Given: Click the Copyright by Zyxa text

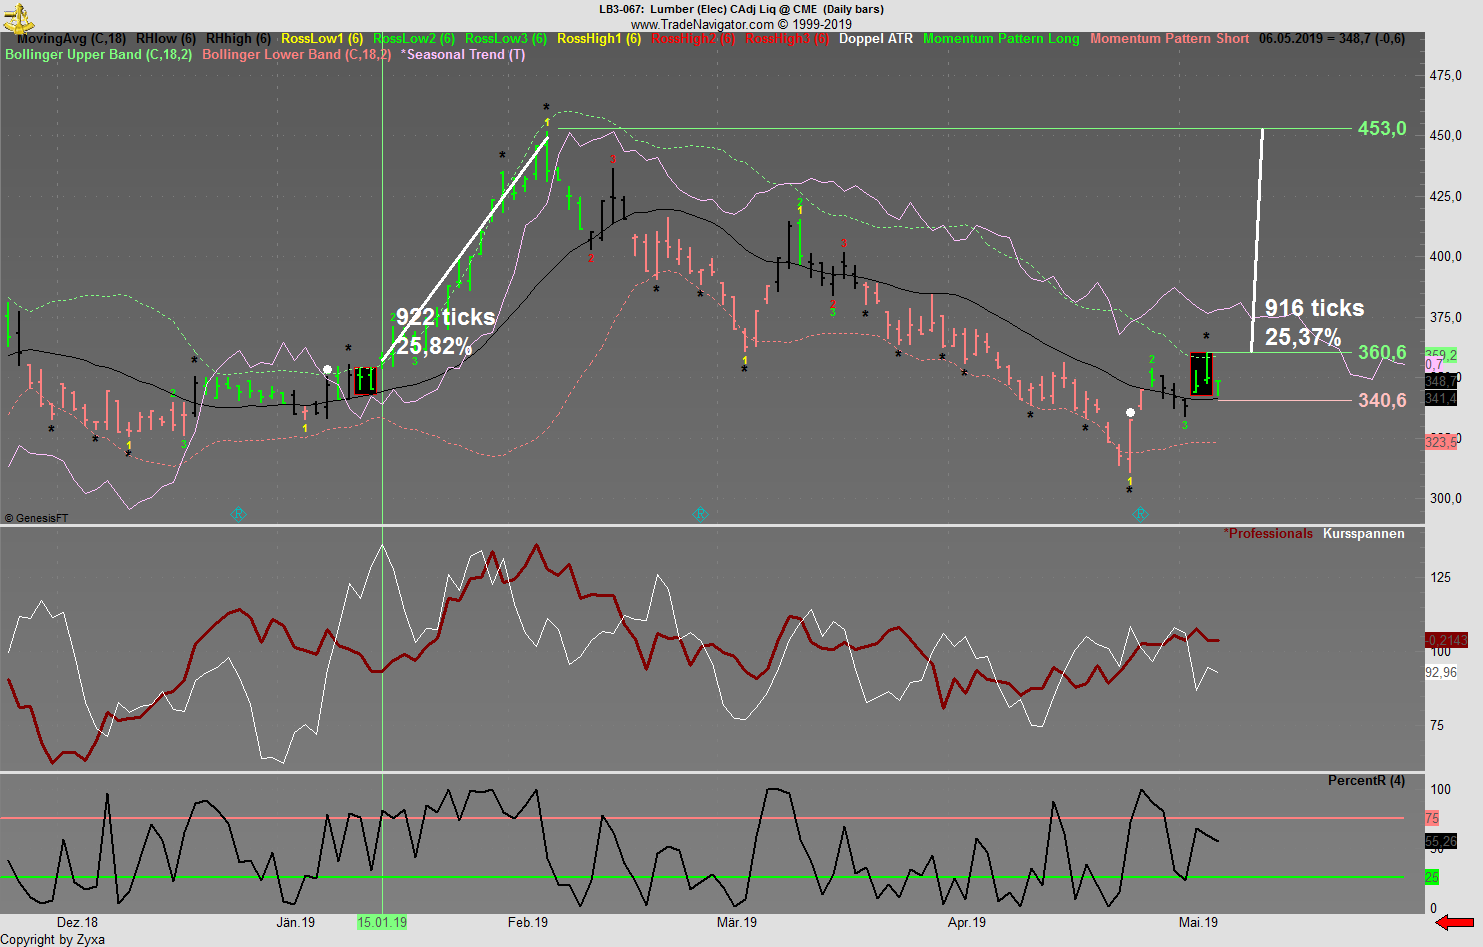Looking at the screenshot, I should coord(53,939).
